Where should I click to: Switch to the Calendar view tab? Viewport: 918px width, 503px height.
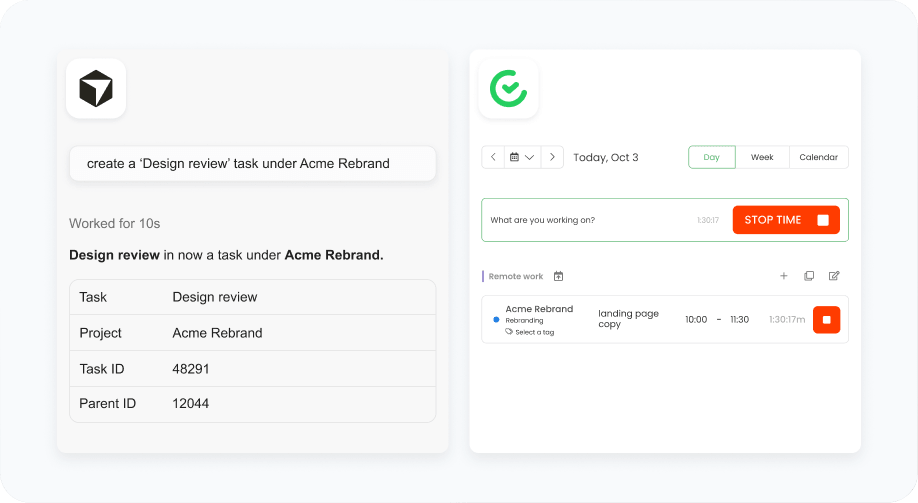coord(818,157)
